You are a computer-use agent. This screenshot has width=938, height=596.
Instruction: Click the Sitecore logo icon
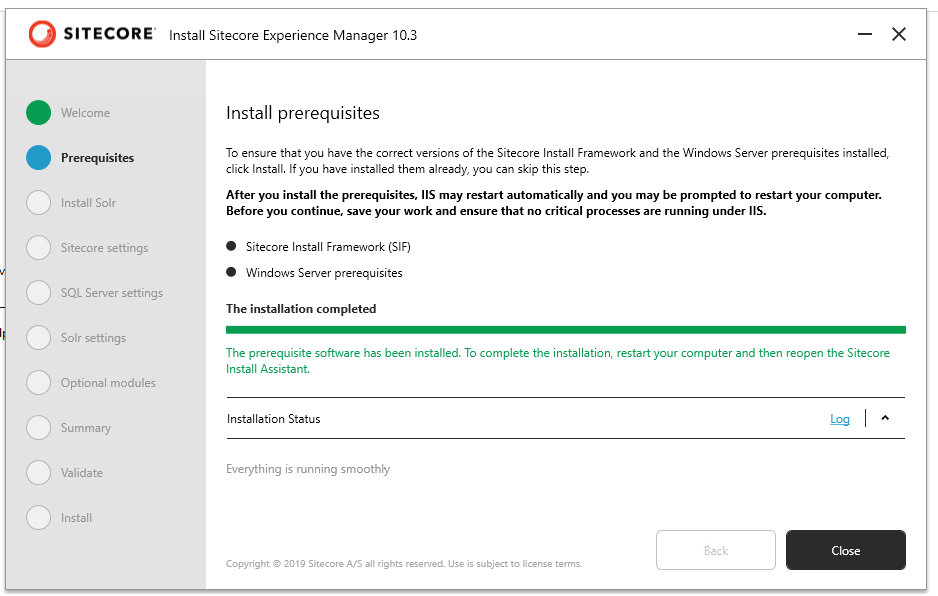(43, 35)
